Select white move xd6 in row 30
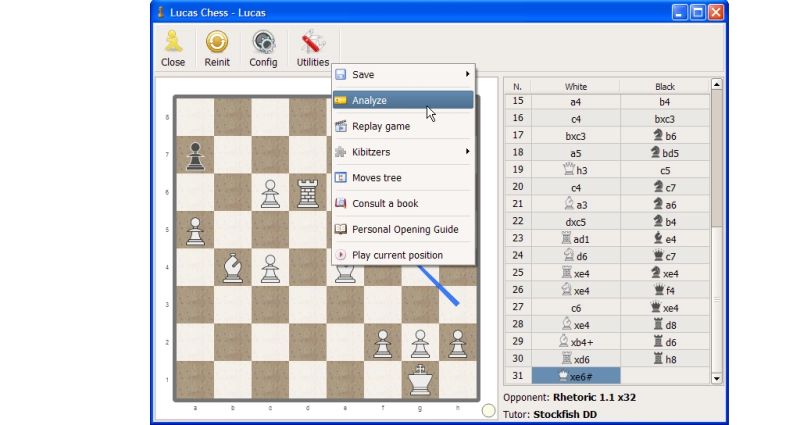The height and width of the screenshot is (425, 800). coord(576,359)
